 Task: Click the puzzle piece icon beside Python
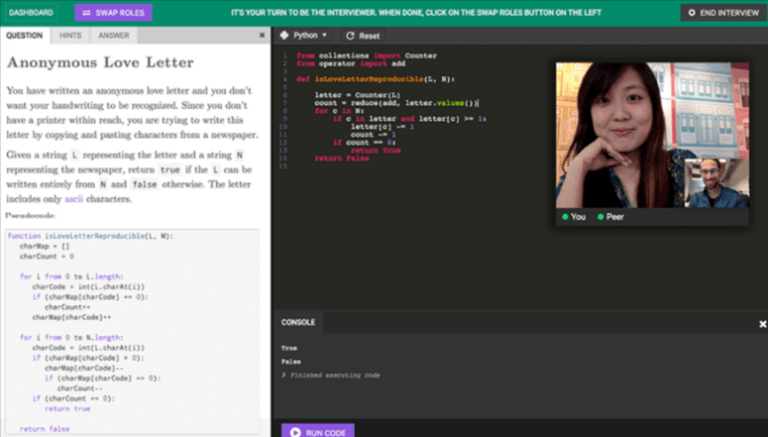click(284, 35)
